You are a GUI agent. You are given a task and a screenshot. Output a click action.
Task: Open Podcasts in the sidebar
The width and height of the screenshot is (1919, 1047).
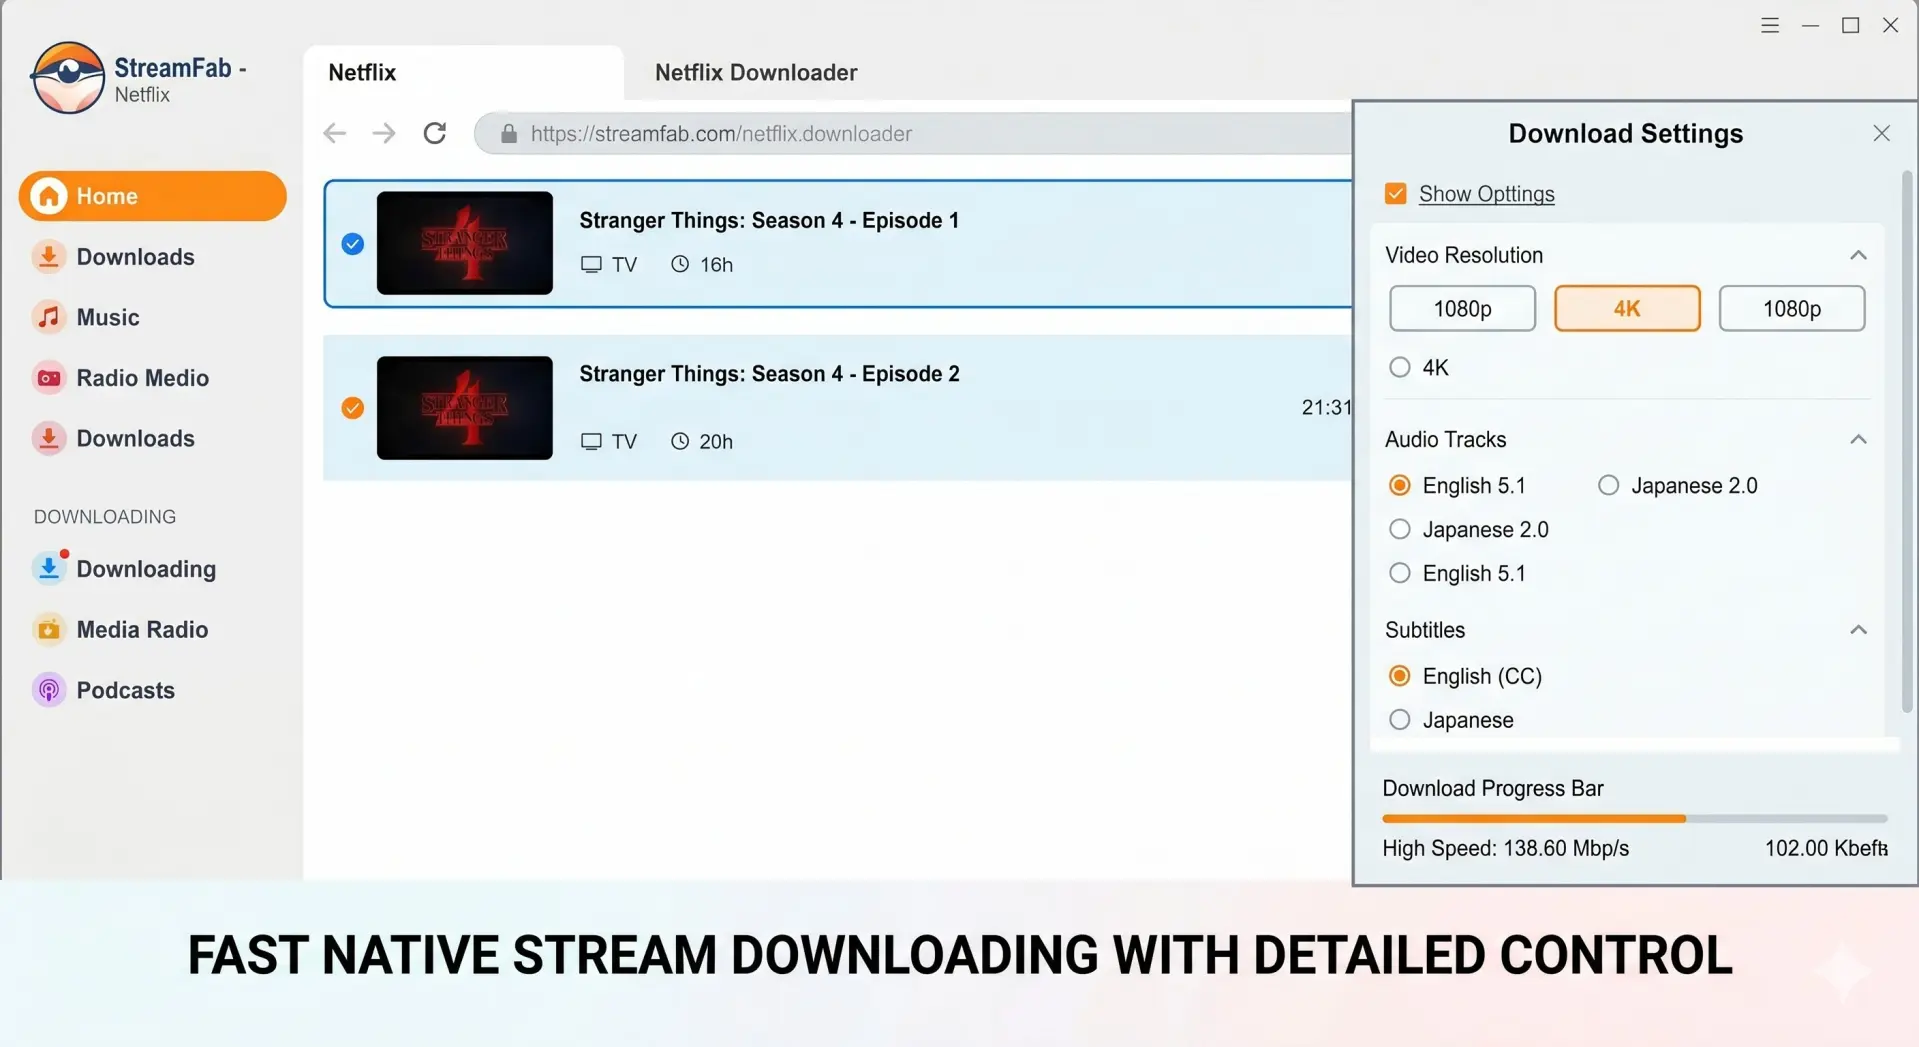click(125, 690)
